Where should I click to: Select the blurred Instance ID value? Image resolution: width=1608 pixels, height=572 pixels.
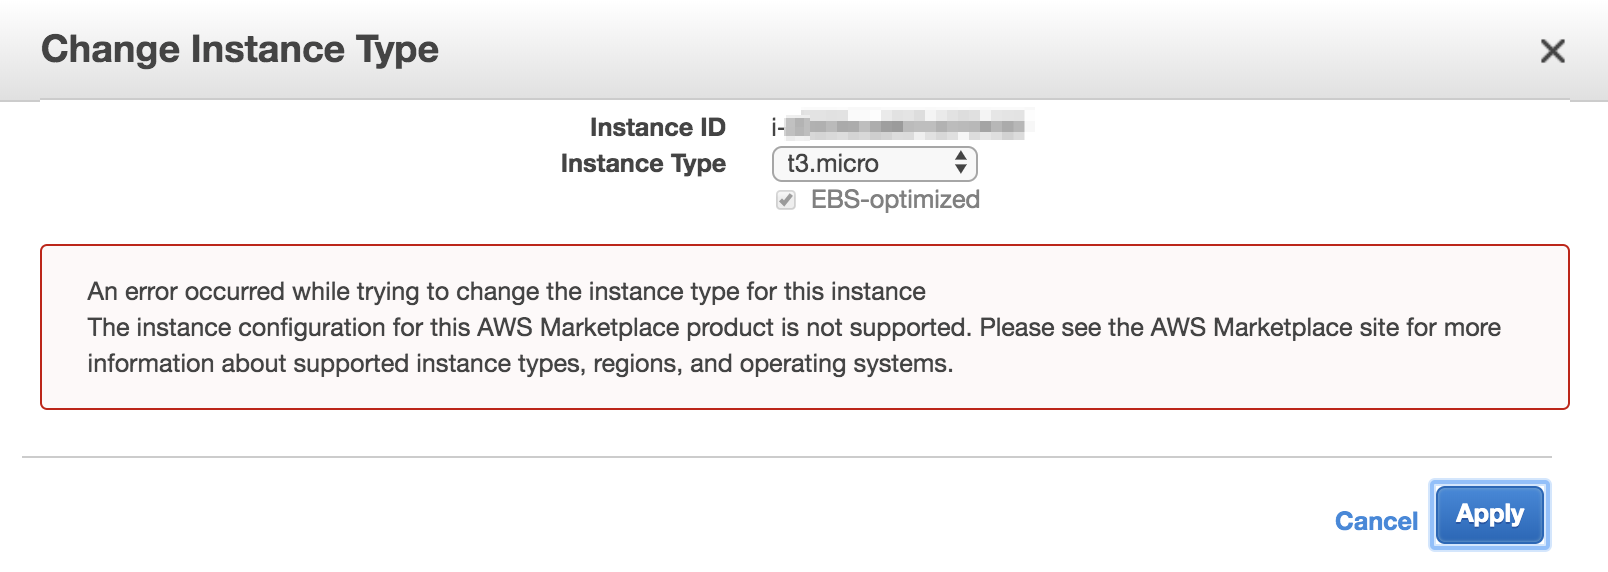905,127
